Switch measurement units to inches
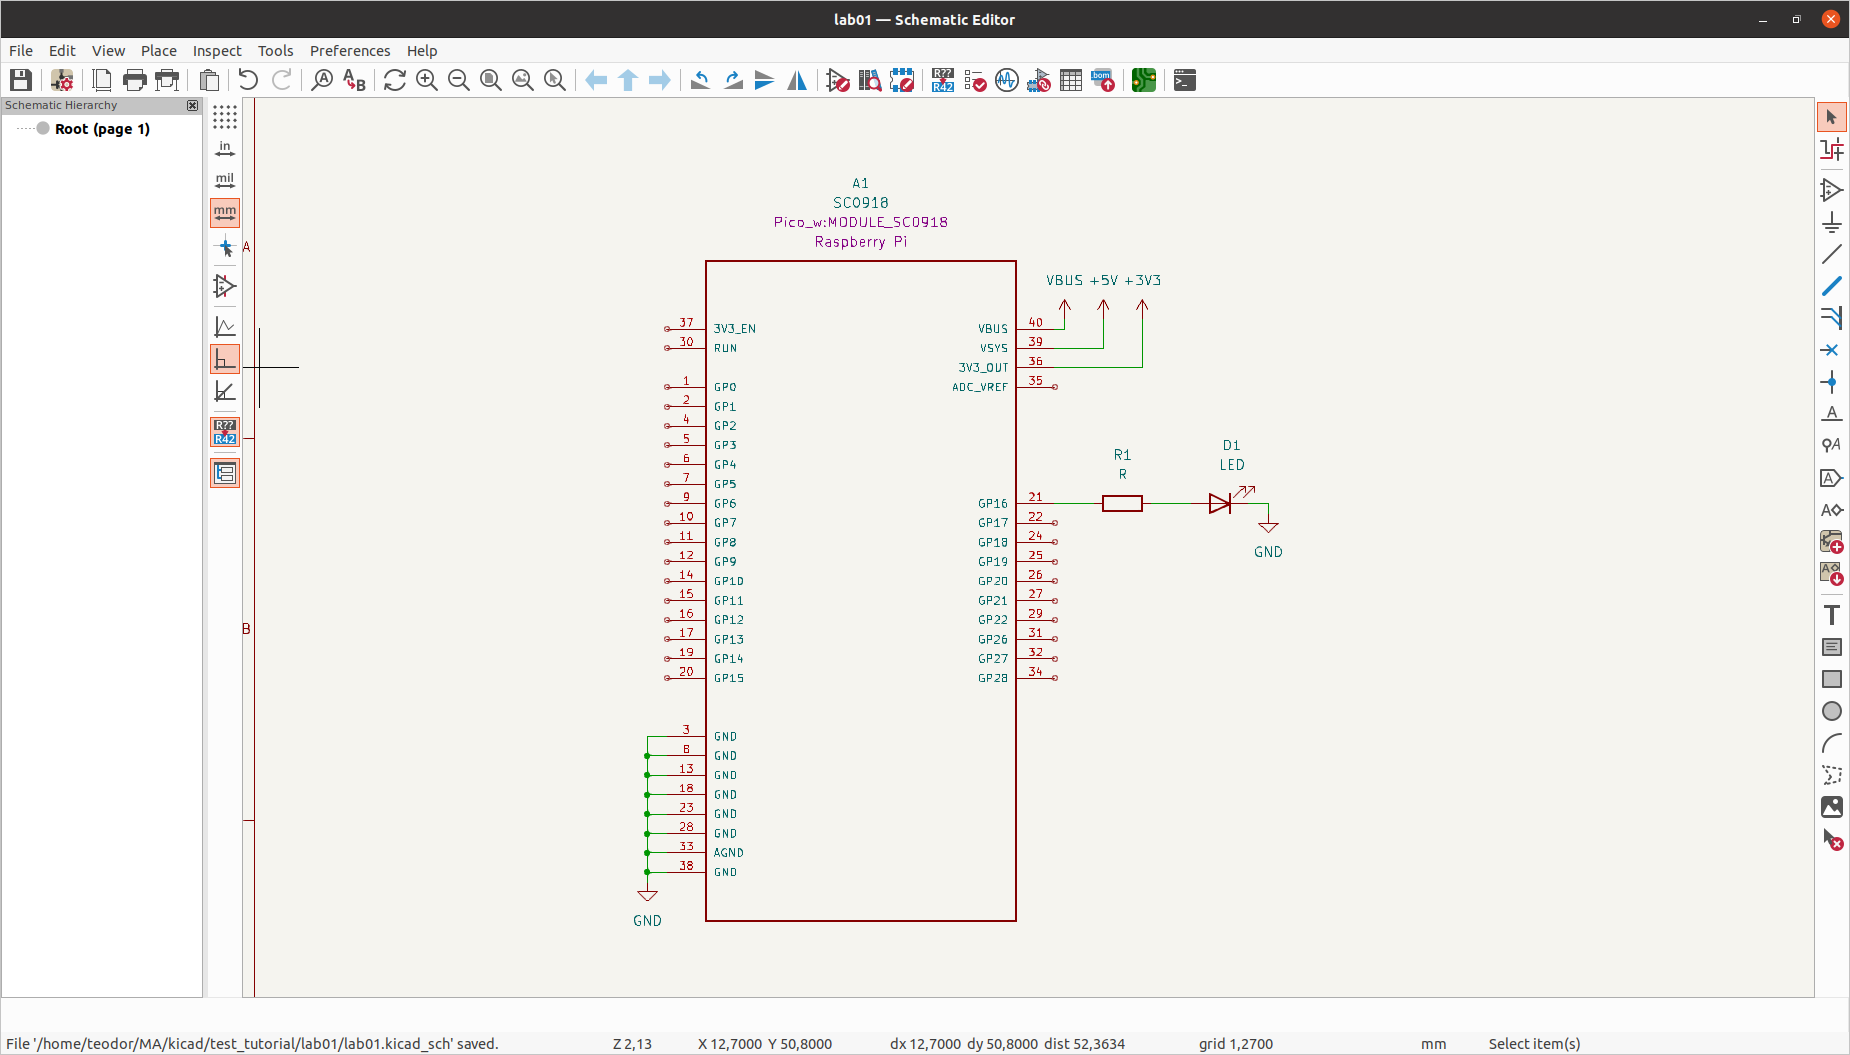 [x=224, y=147]
